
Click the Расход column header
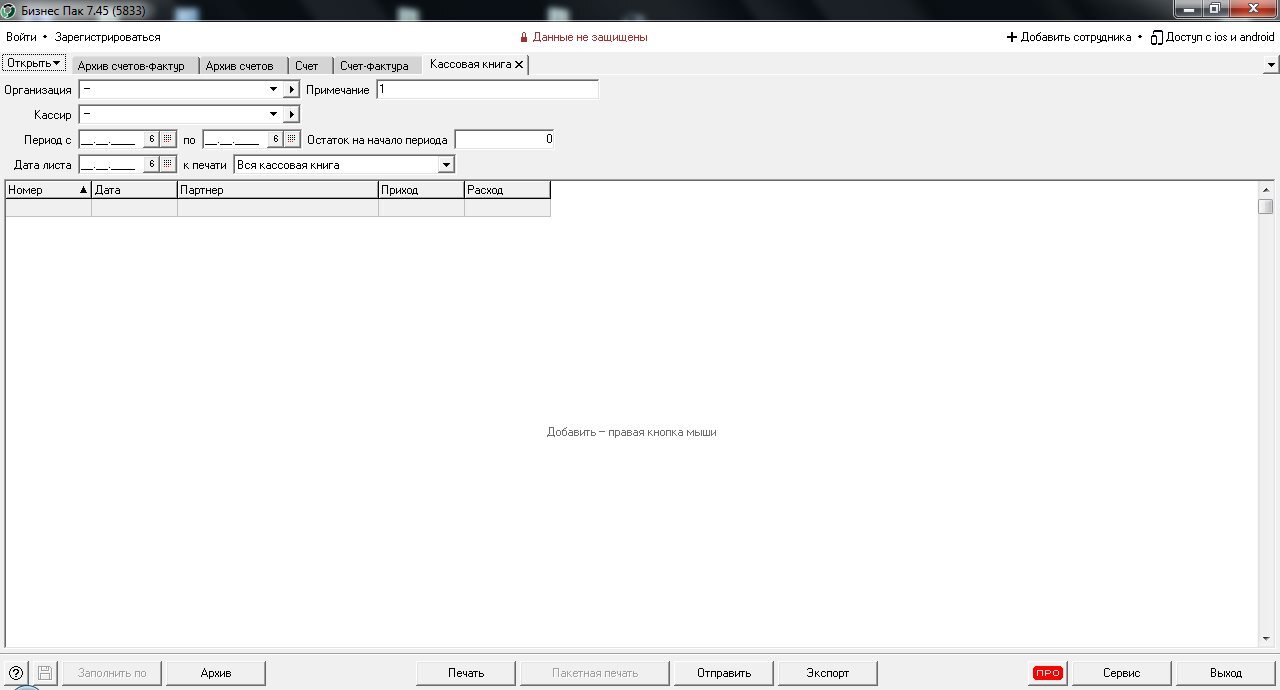[x=507, y=190]
